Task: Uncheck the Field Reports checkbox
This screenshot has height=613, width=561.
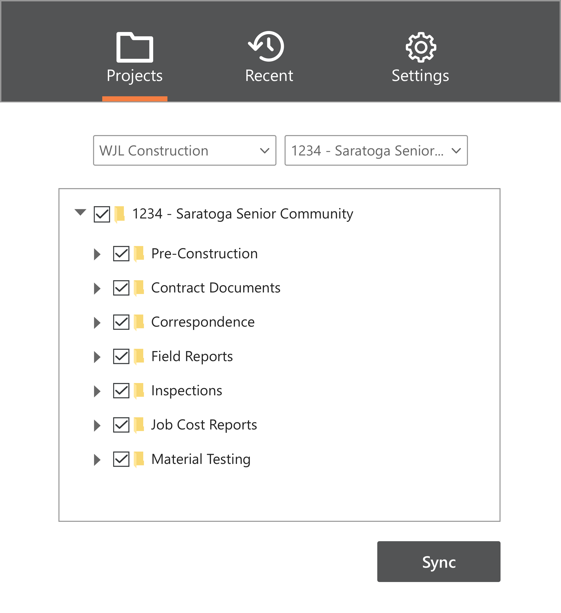Action: click(x=121, y=357)
